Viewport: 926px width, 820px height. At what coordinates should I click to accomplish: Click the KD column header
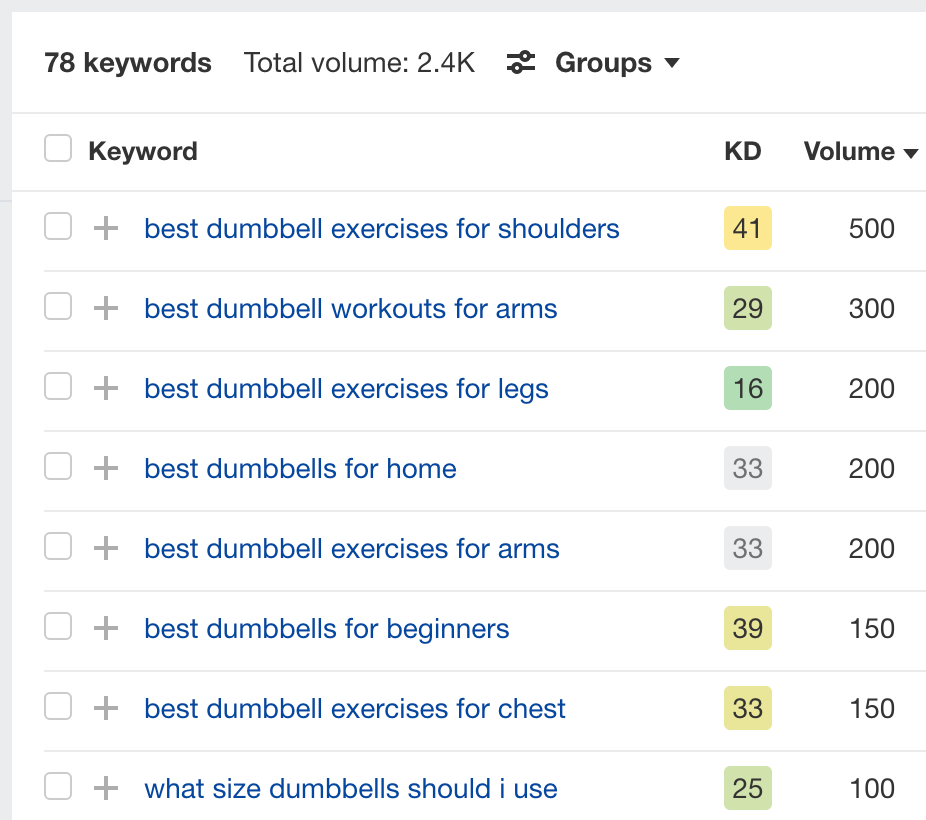tap(742, 152)
